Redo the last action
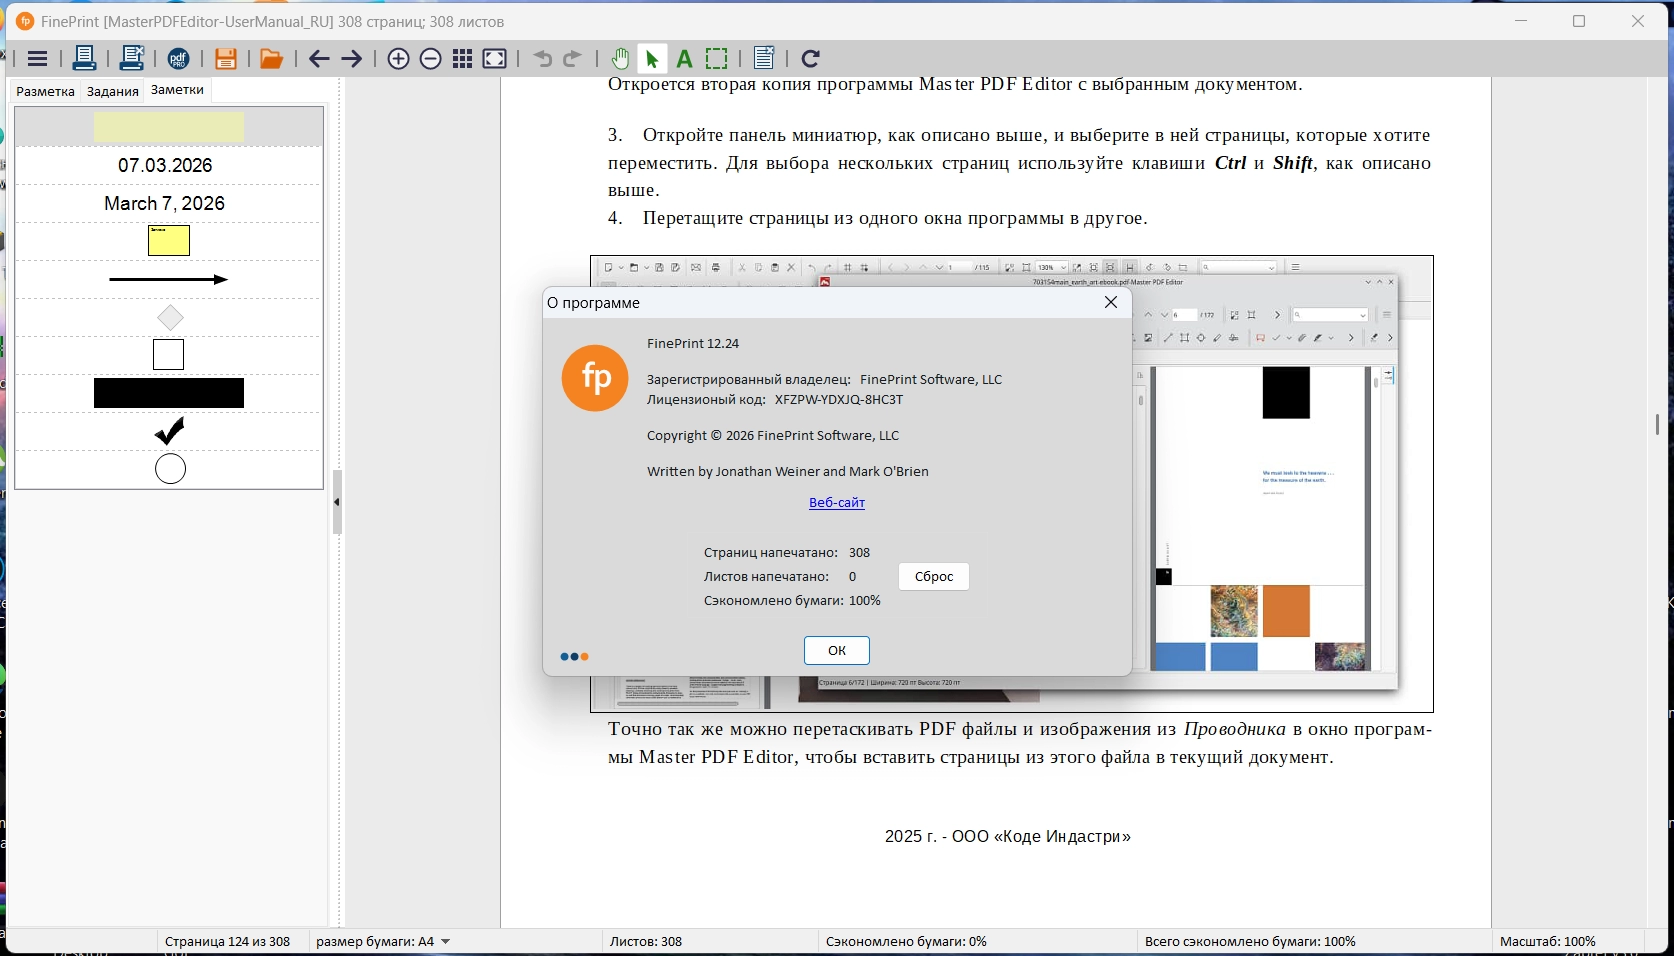Image resolution: width=1674 pixels, height=956 pixels. tap(573, 59)
